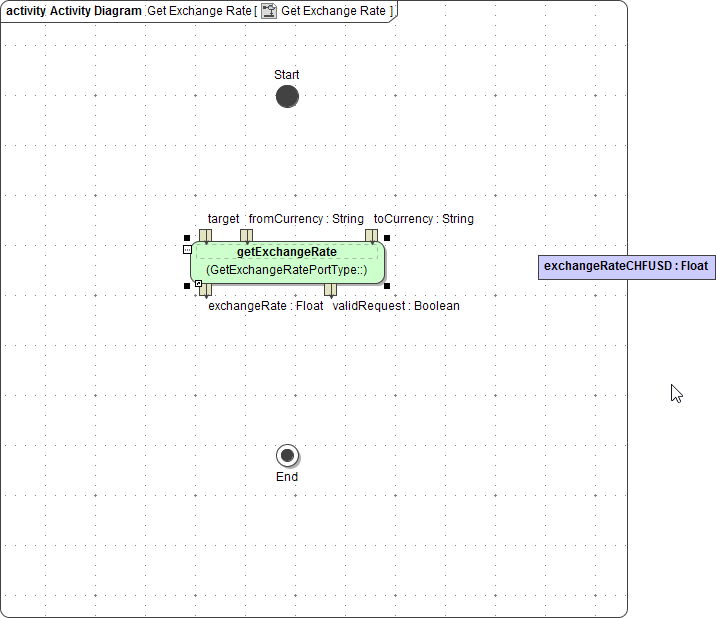Viewport: 716px width, 618px height.
Task: Select the exchangeRate output pin
Action: pos(206,290)
